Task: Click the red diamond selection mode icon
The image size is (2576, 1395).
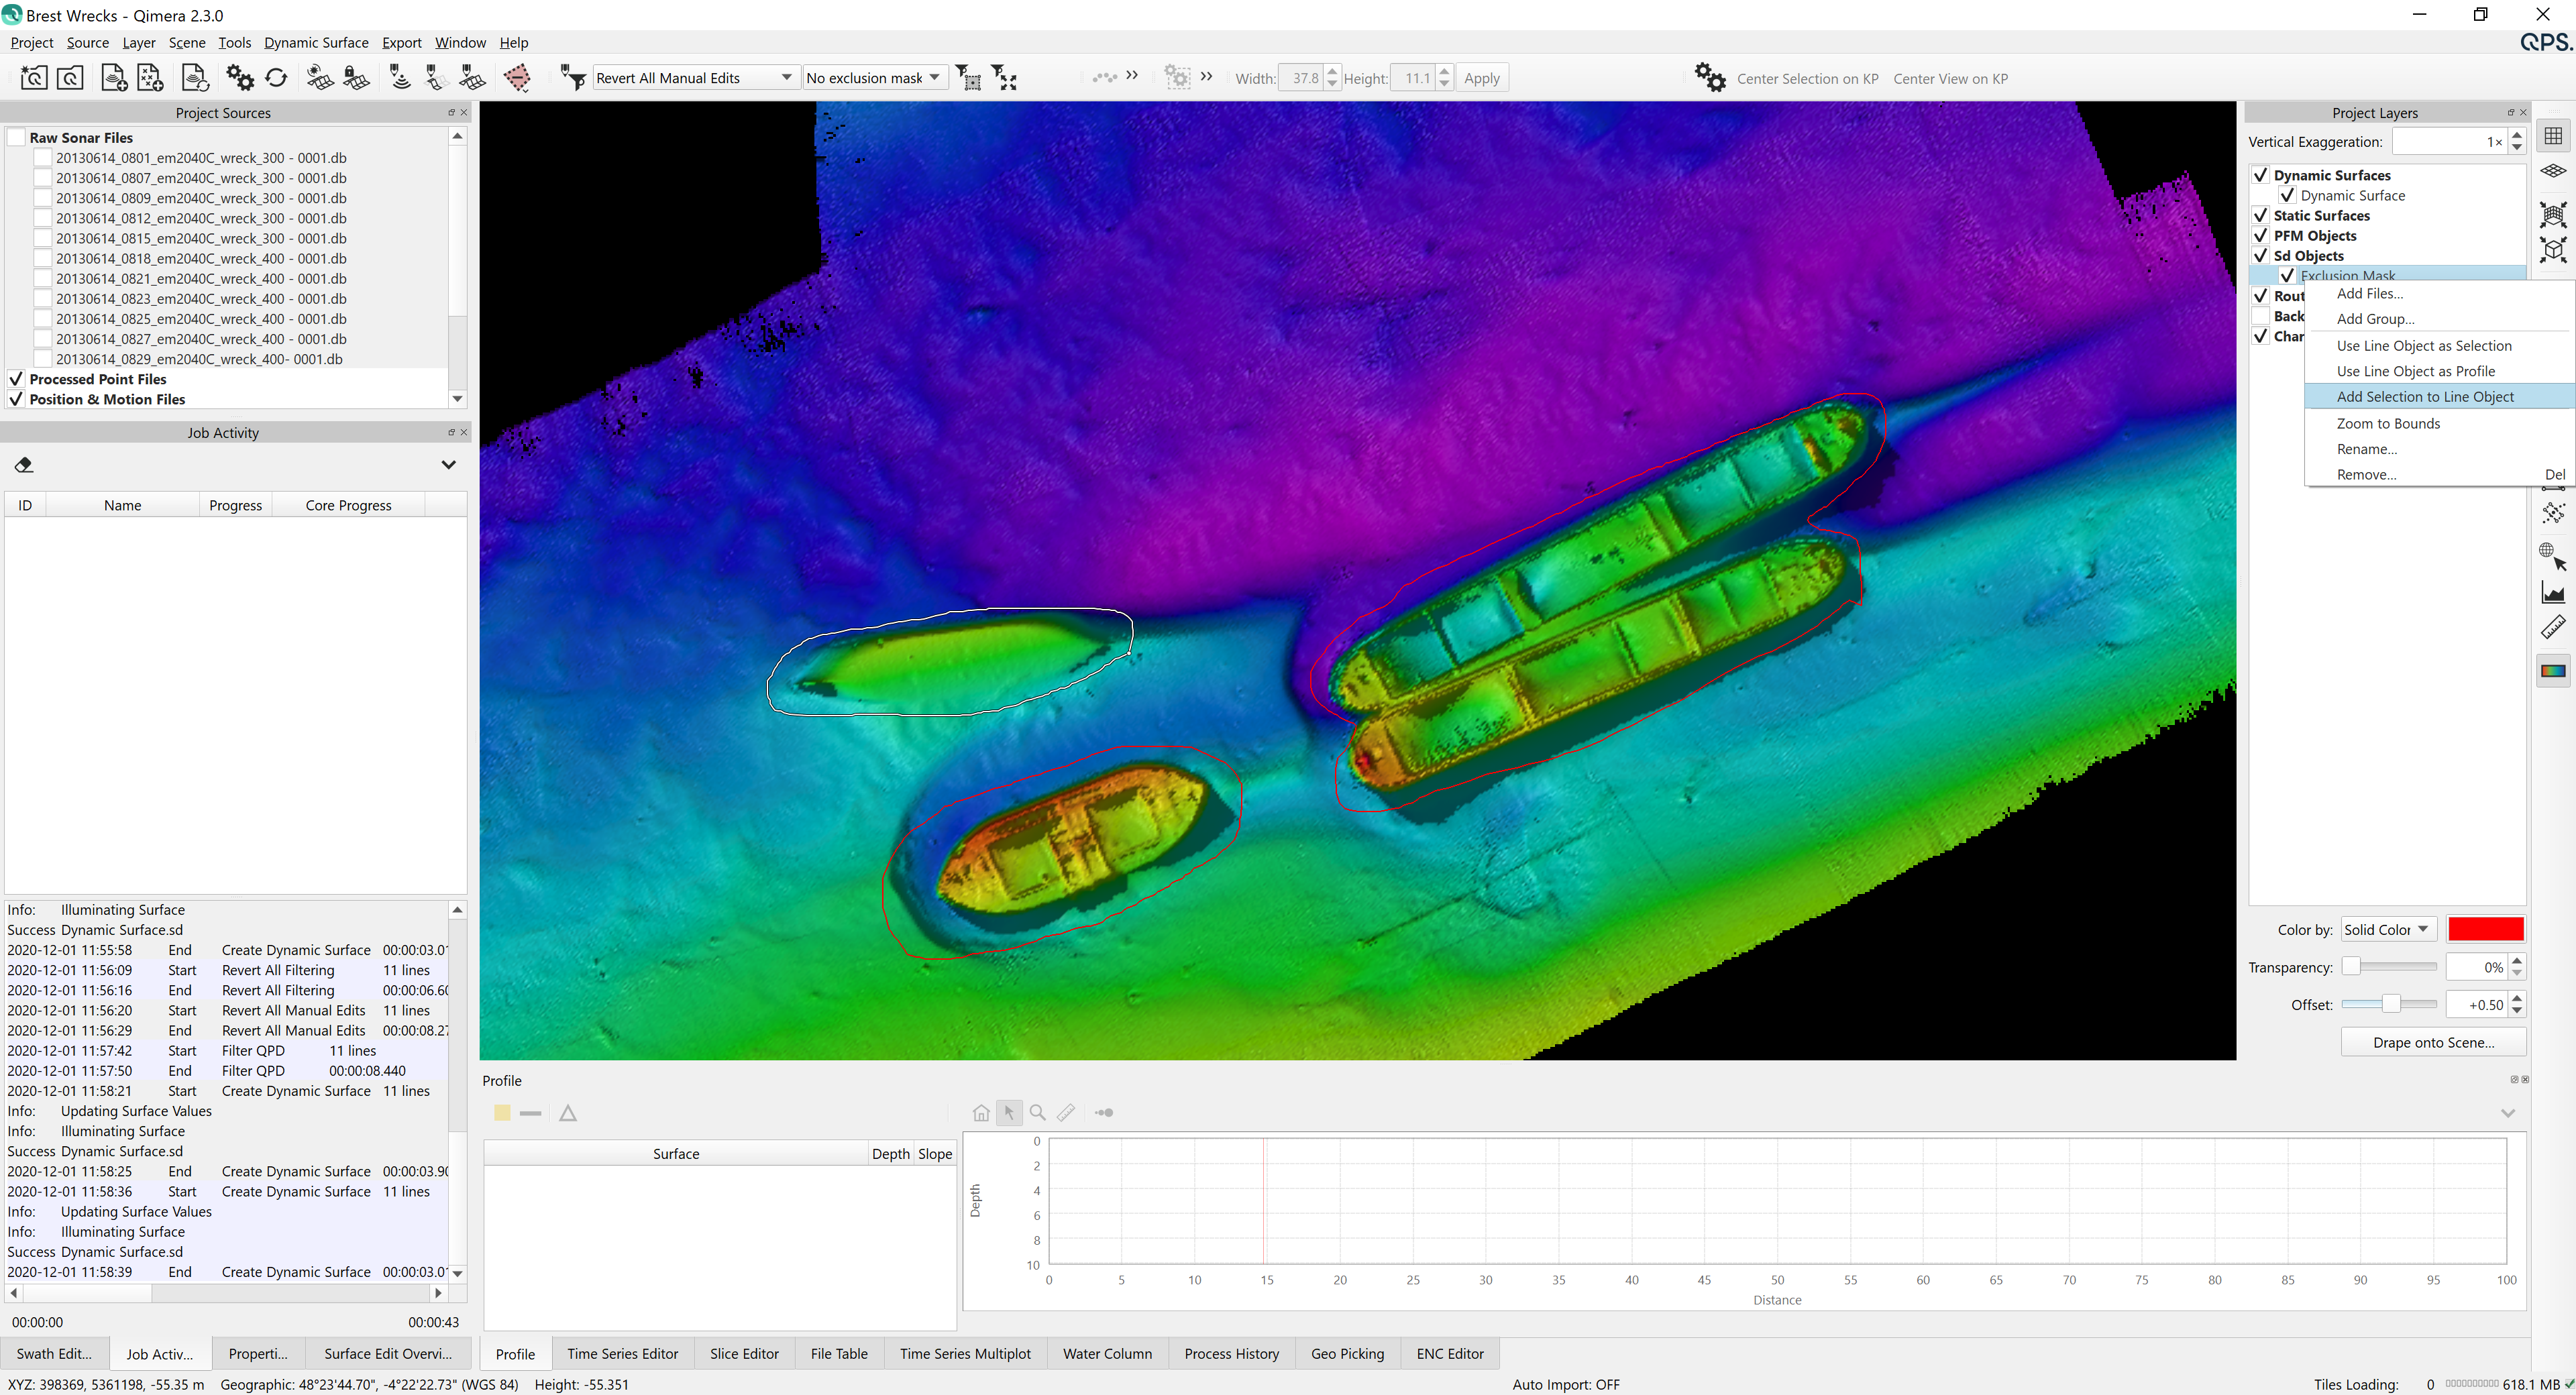Action: (x=517, y=78)
